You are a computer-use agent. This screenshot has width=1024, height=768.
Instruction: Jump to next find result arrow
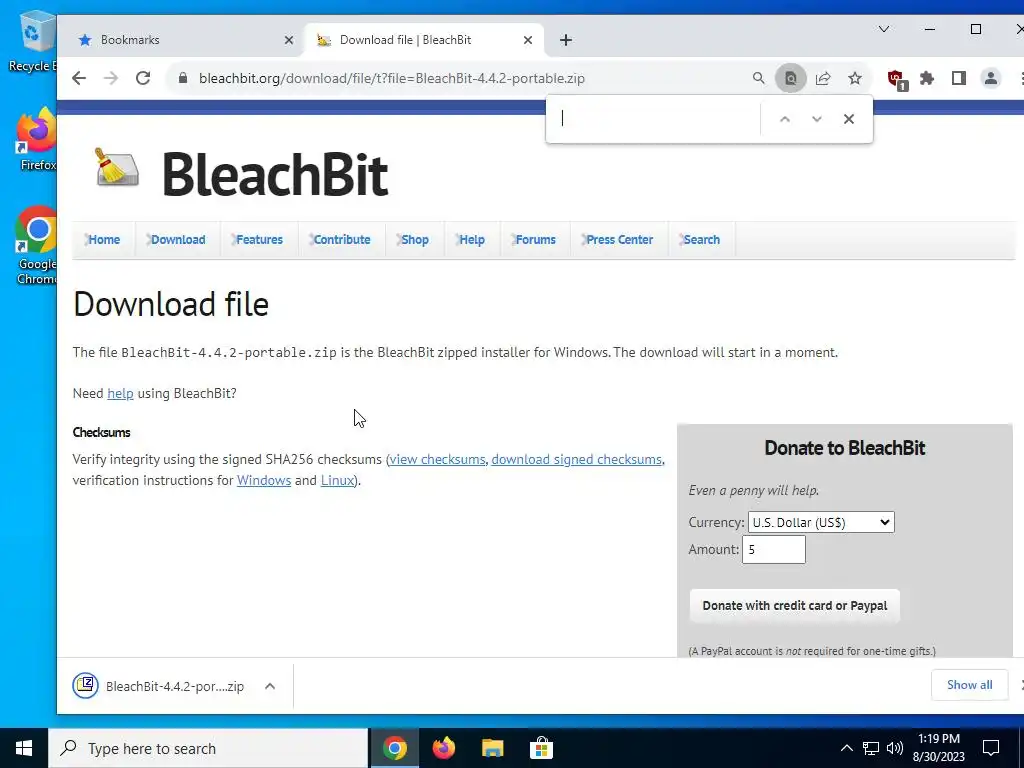pyautogui.click(x=816, y=119)
